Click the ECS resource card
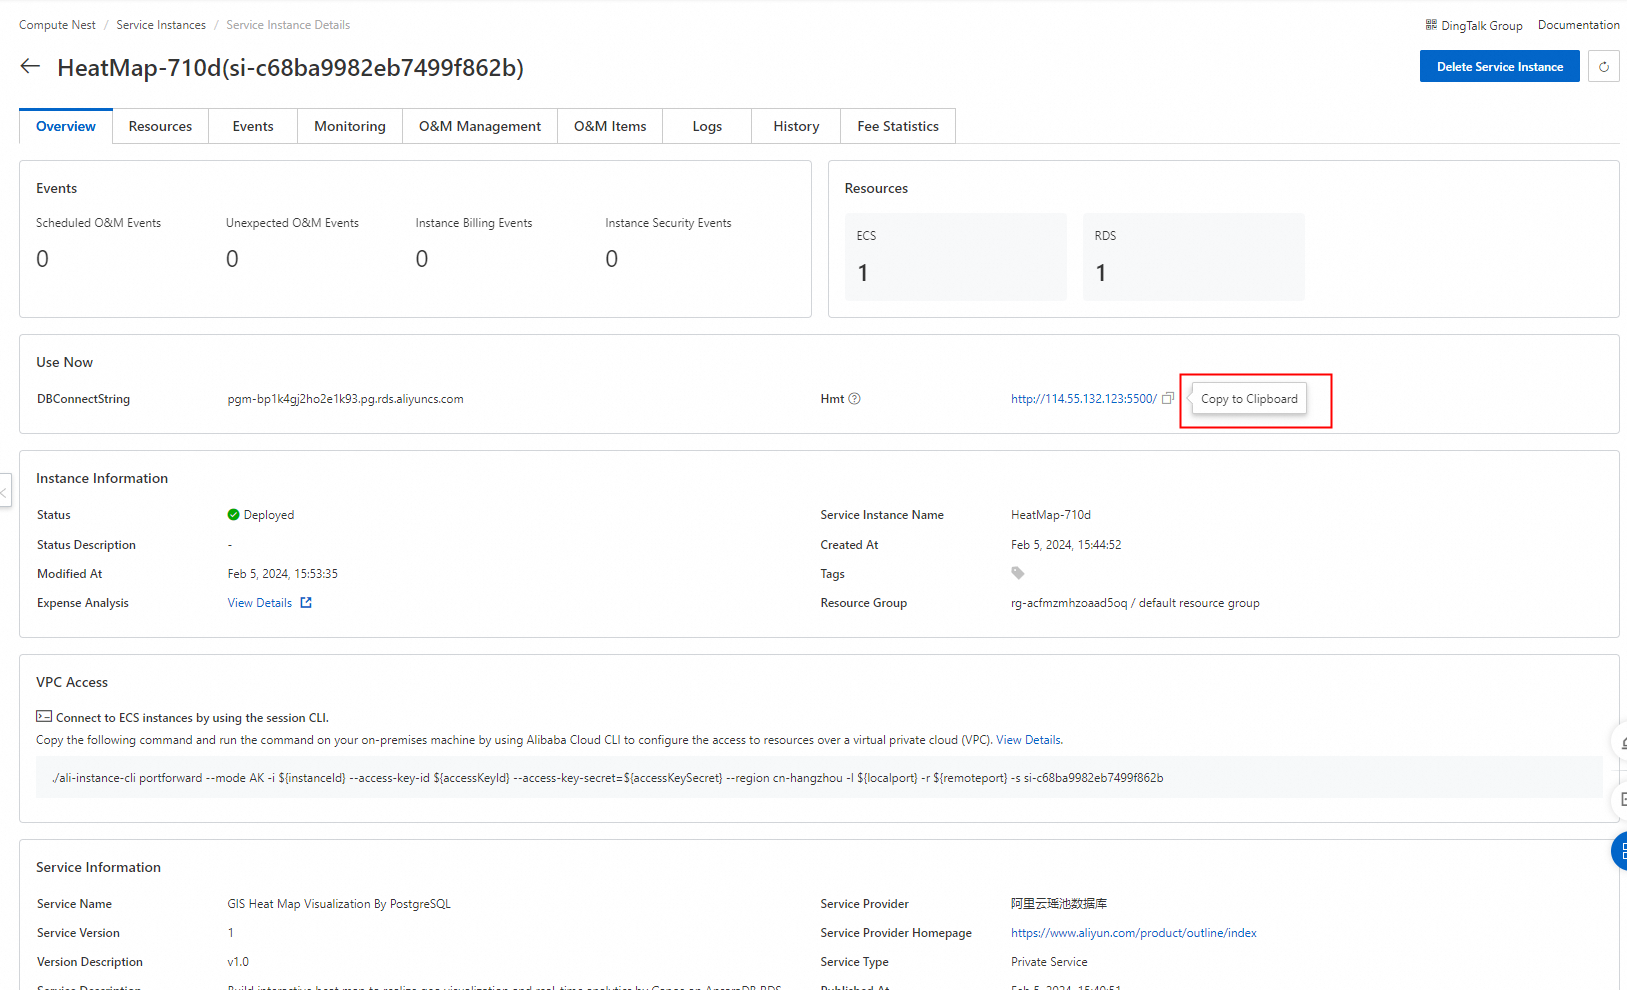The width and height of the screenshot is (1627, 990). click(956, 256)
